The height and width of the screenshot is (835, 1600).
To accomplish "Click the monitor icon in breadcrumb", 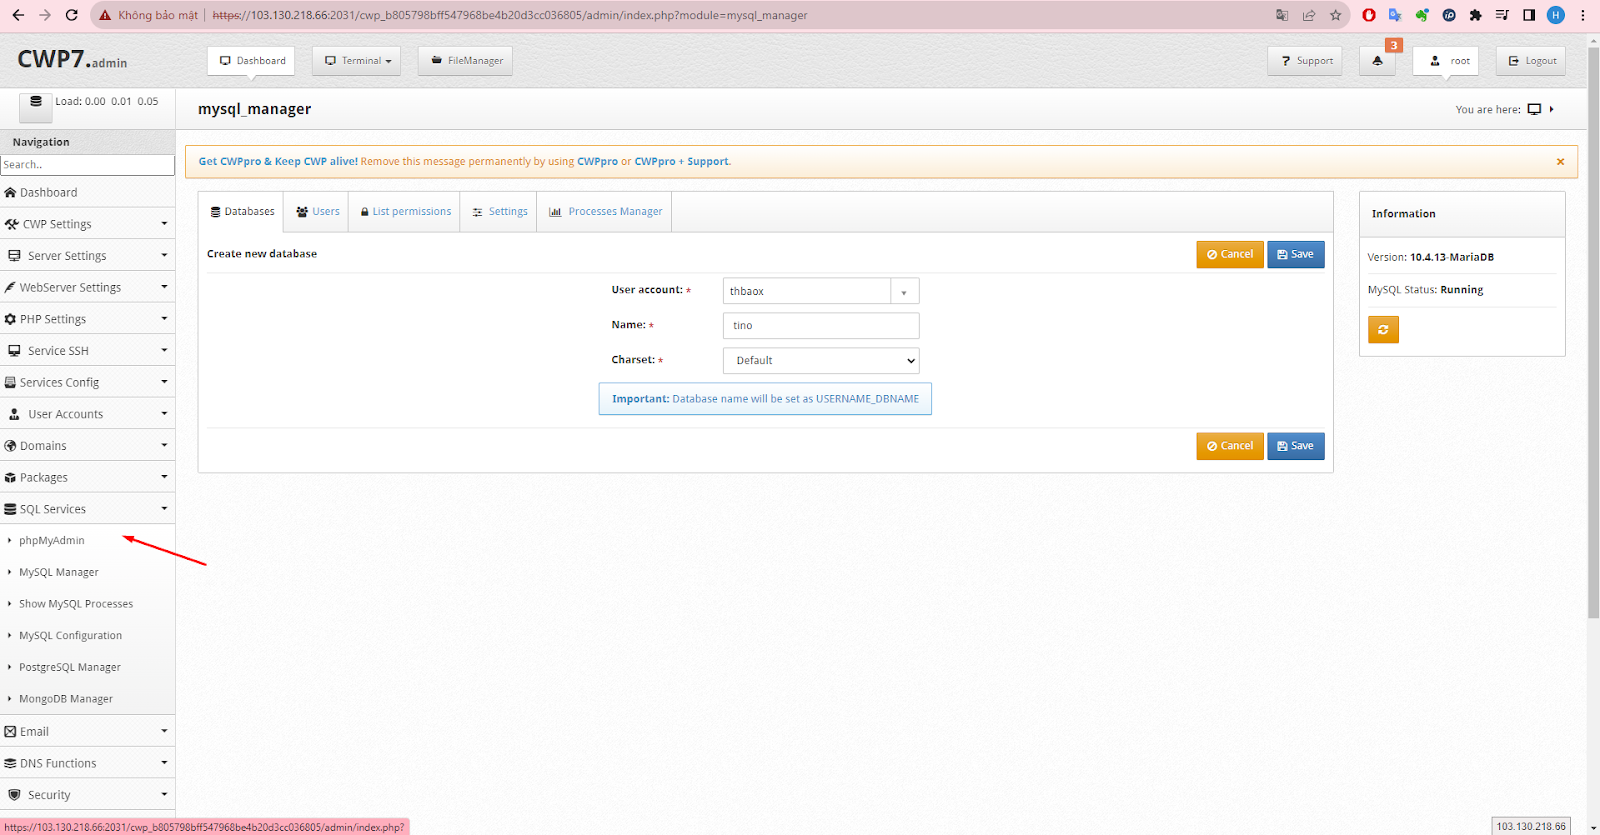I will tap(1534, 109).
